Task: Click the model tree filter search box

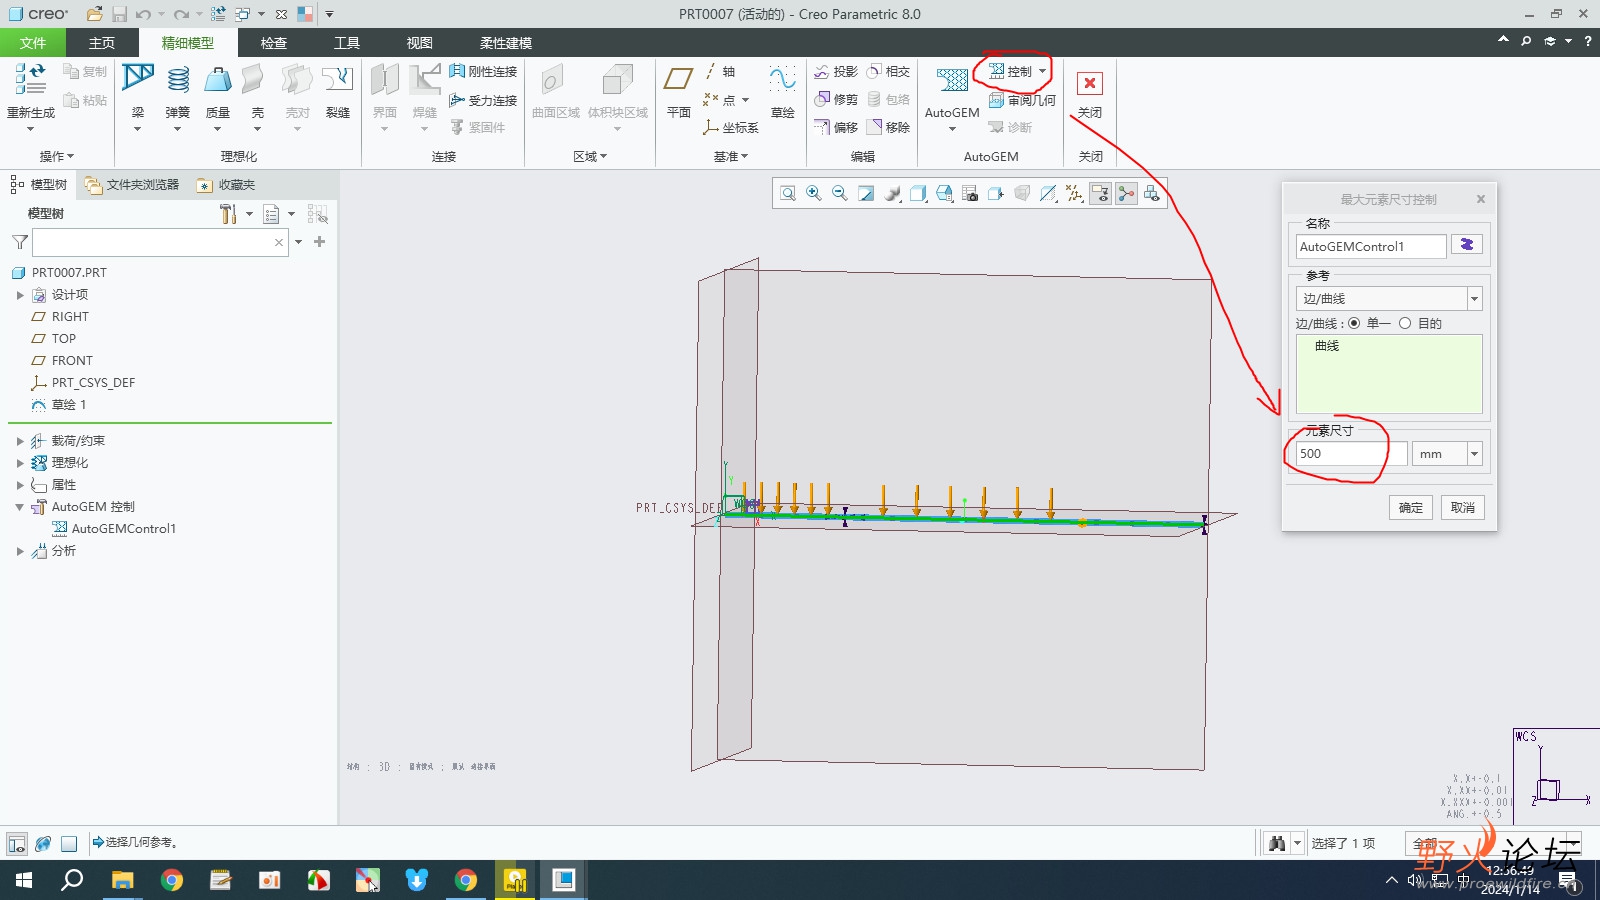Action: [160, 242]
